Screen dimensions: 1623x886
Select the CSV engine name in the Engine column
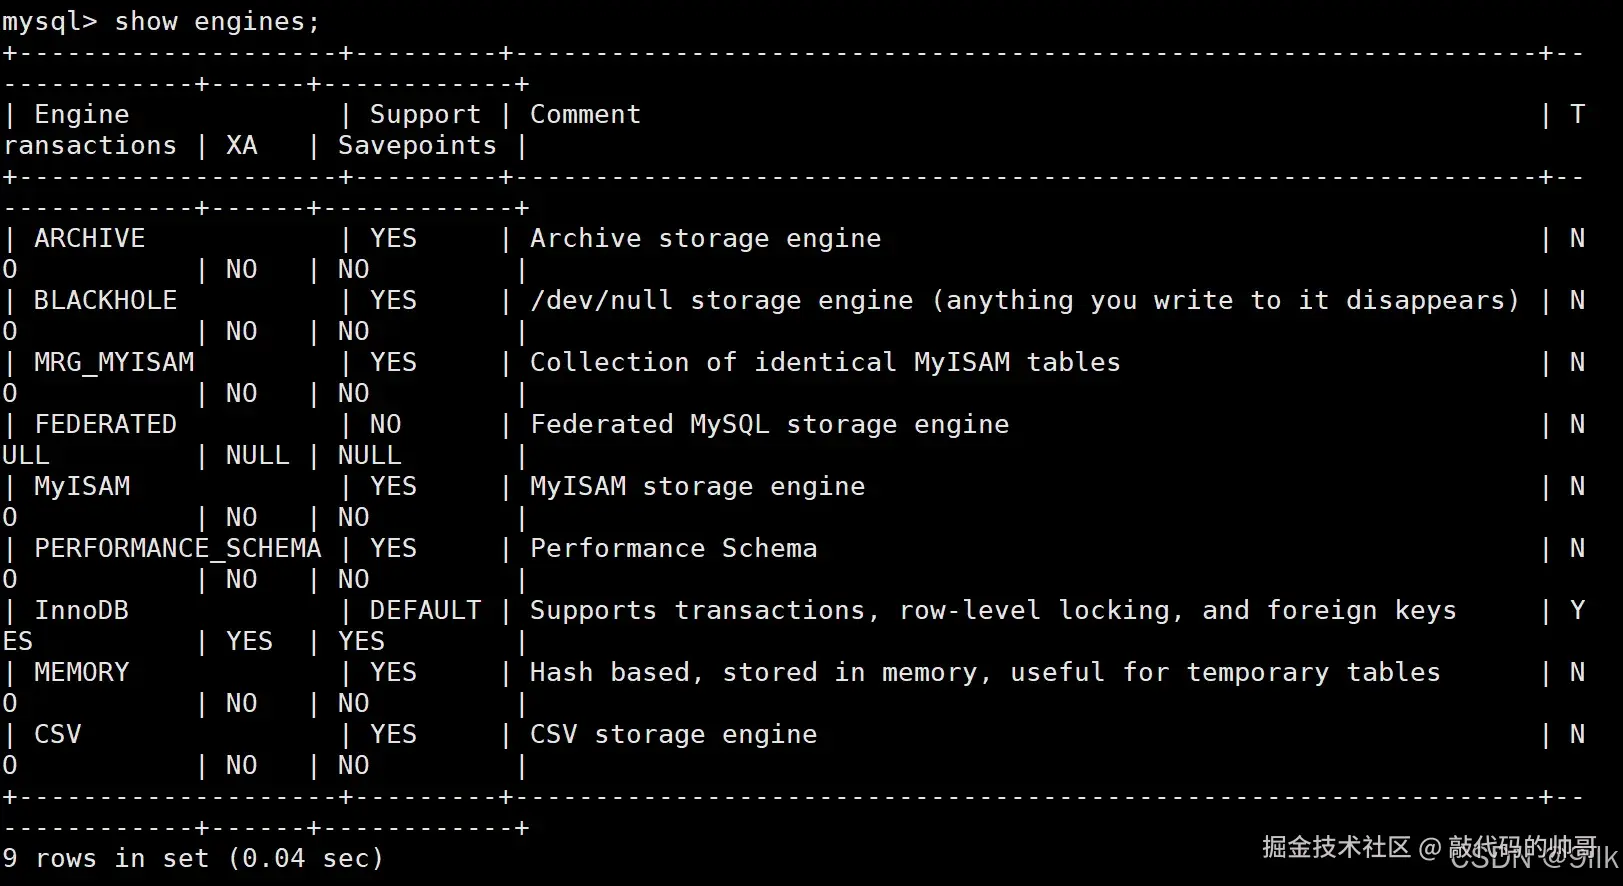(x=57, y=735)
